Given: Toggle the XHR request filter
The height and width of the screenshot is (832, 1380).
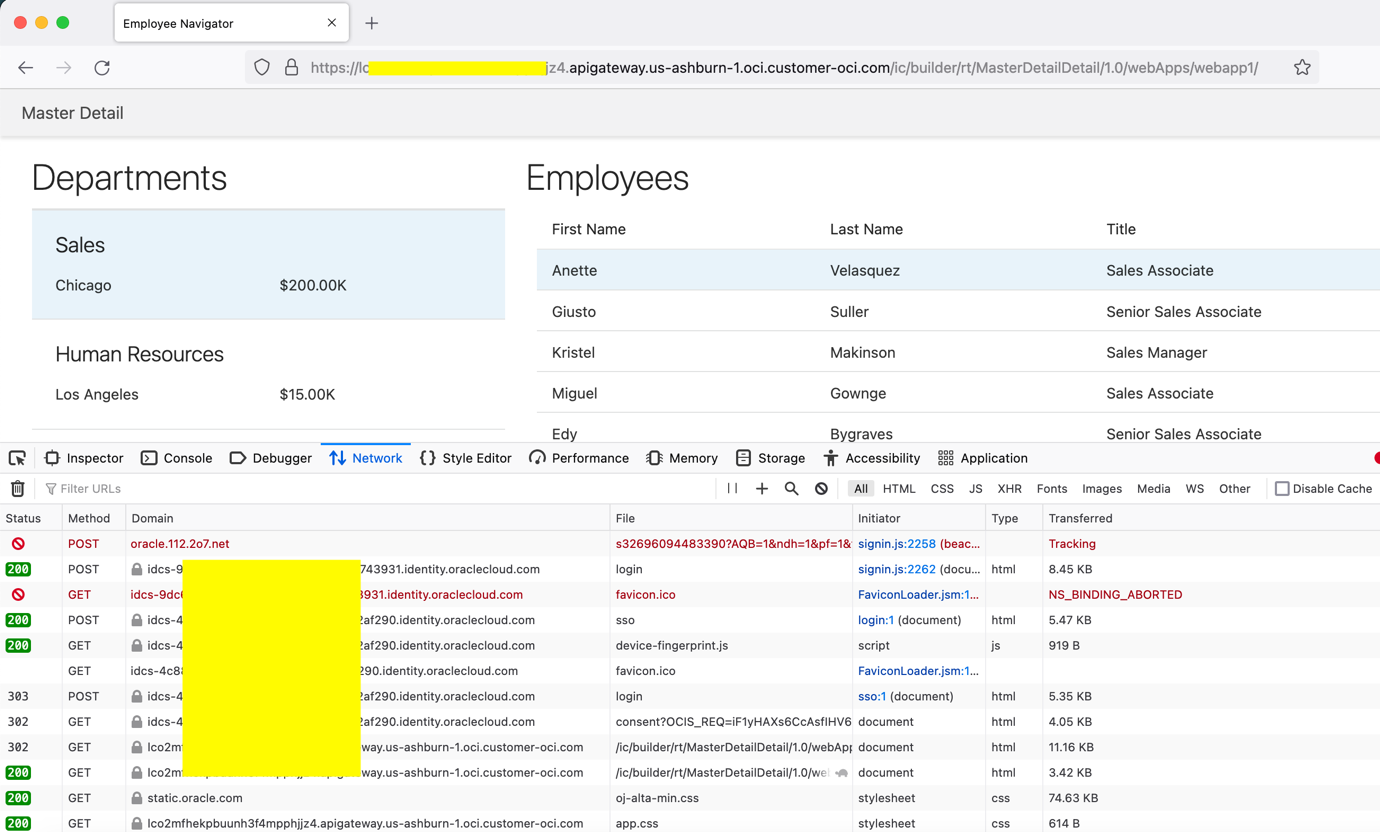Looking at the screenshot, I should 1009,489.
